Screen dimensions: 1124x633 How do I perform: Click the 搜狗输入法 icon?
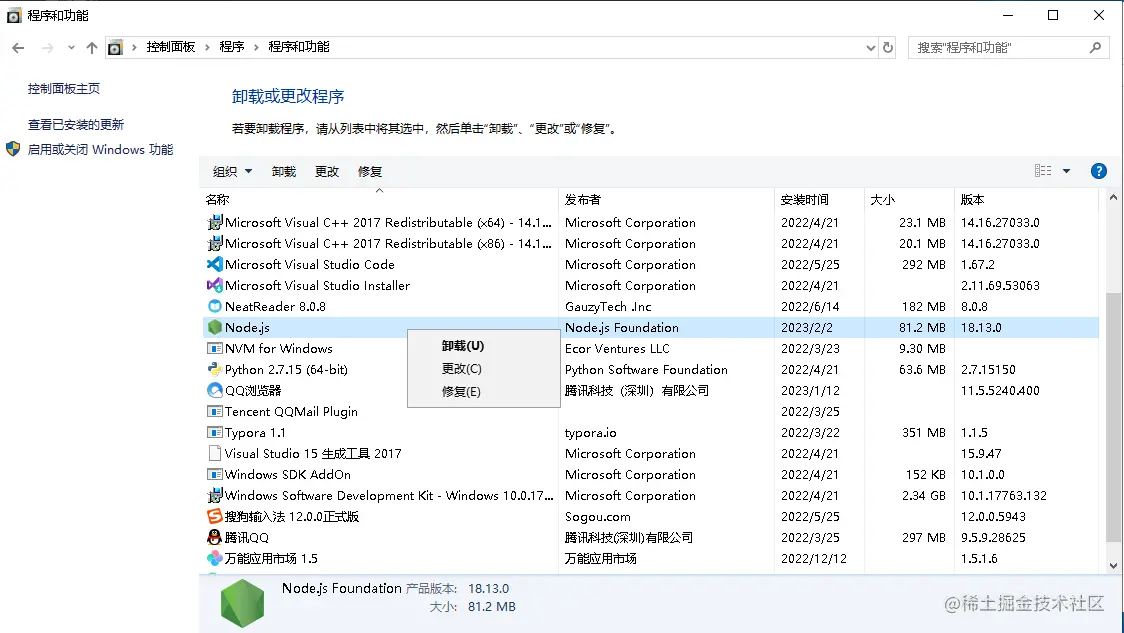pos(214,516)
